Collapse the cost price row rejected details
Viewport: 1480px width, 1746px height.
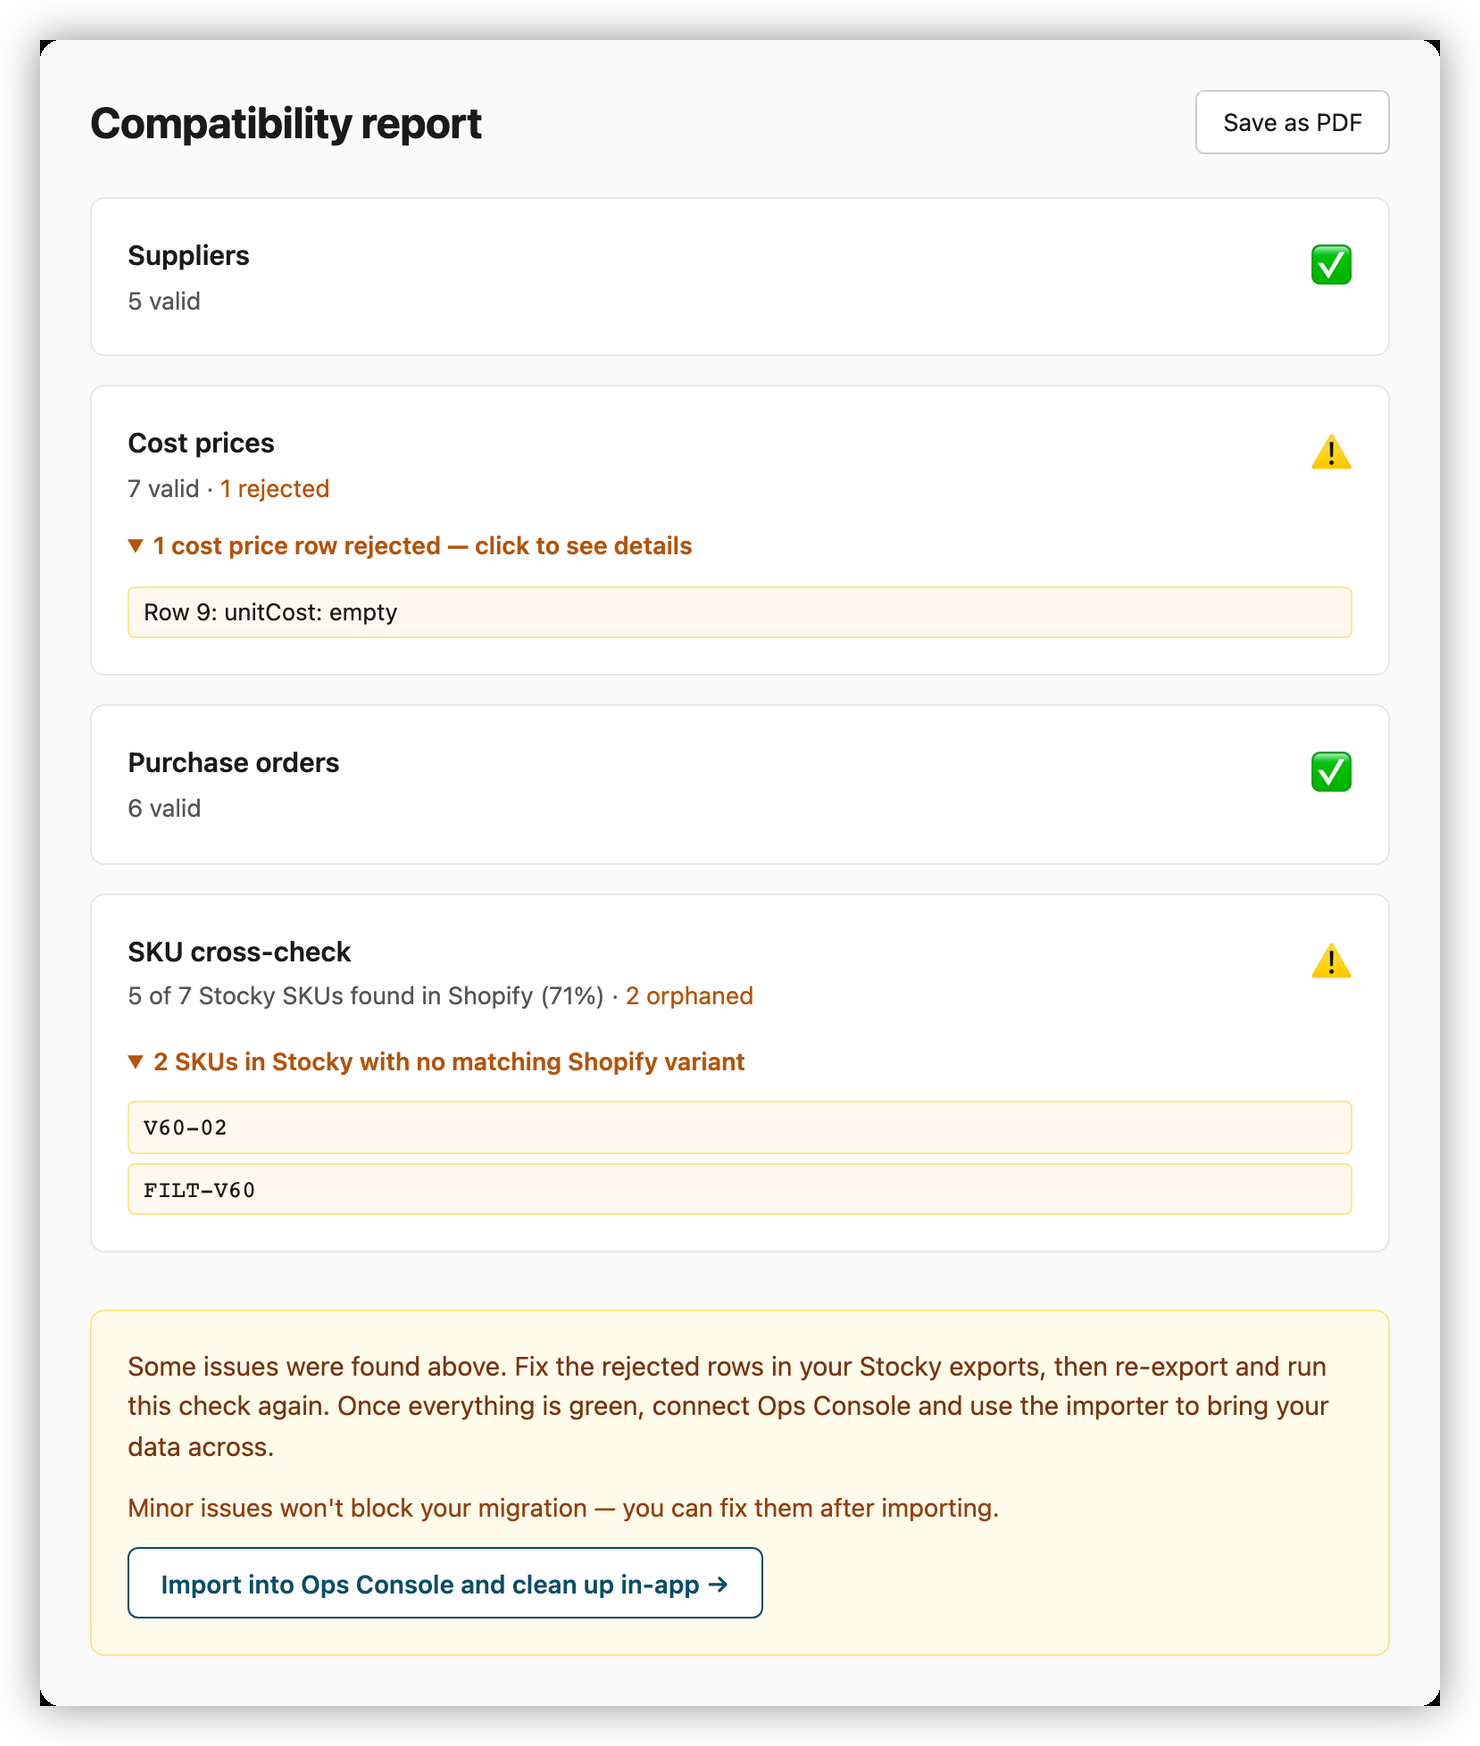point(410,546)
